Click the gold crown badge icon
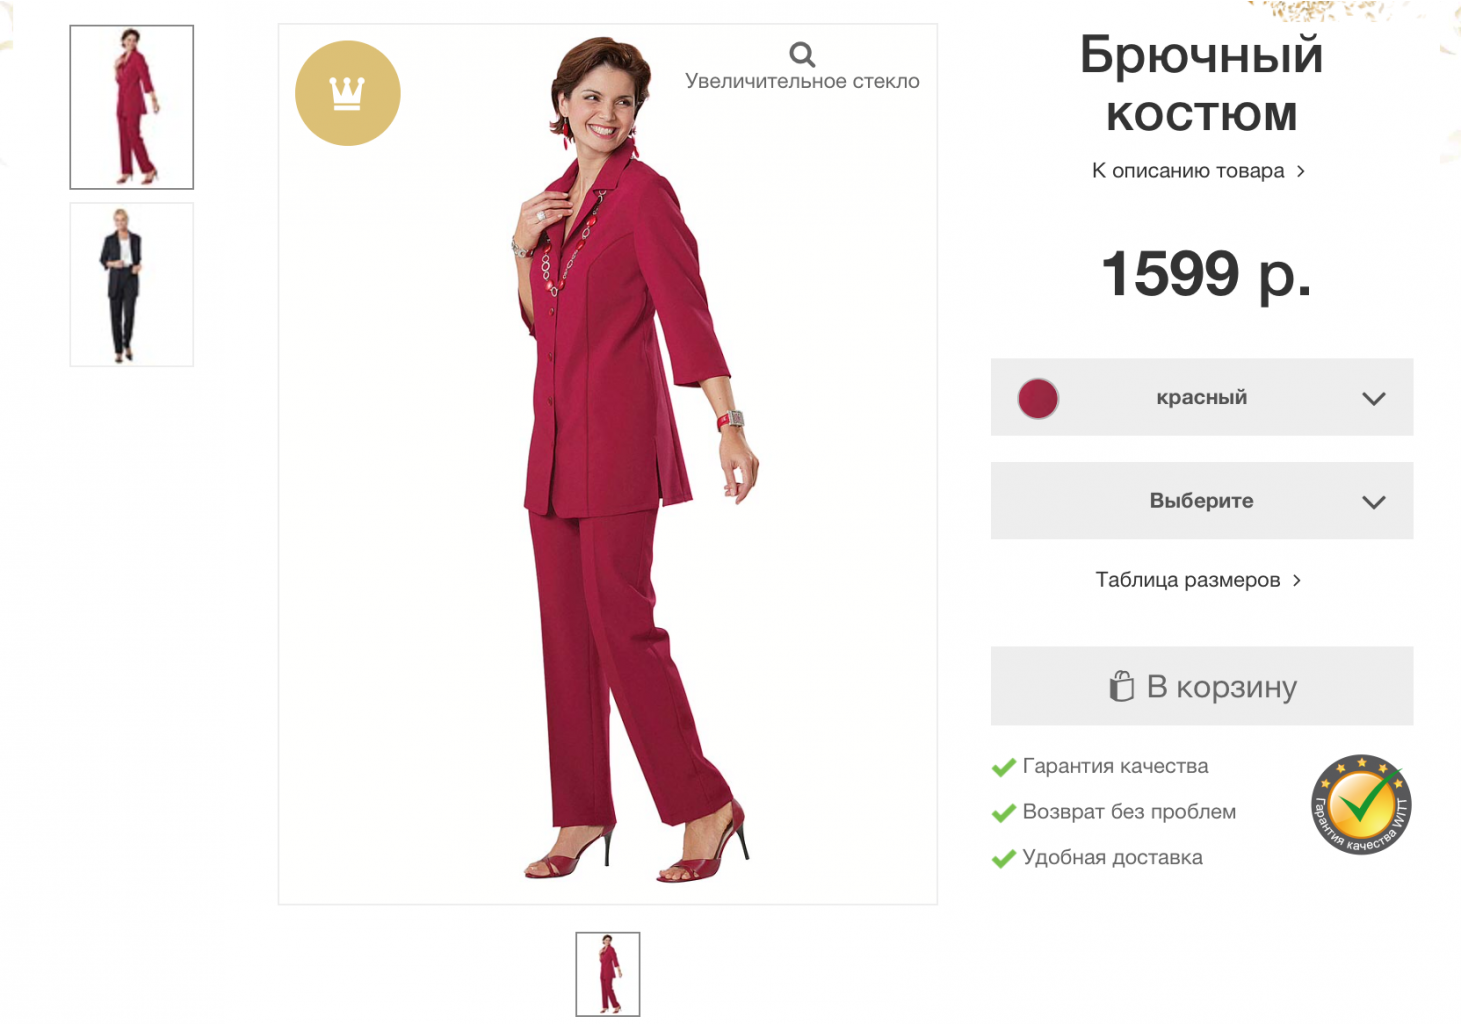The width and height of the screenshot is (1461, 1024). pos(348,93)
